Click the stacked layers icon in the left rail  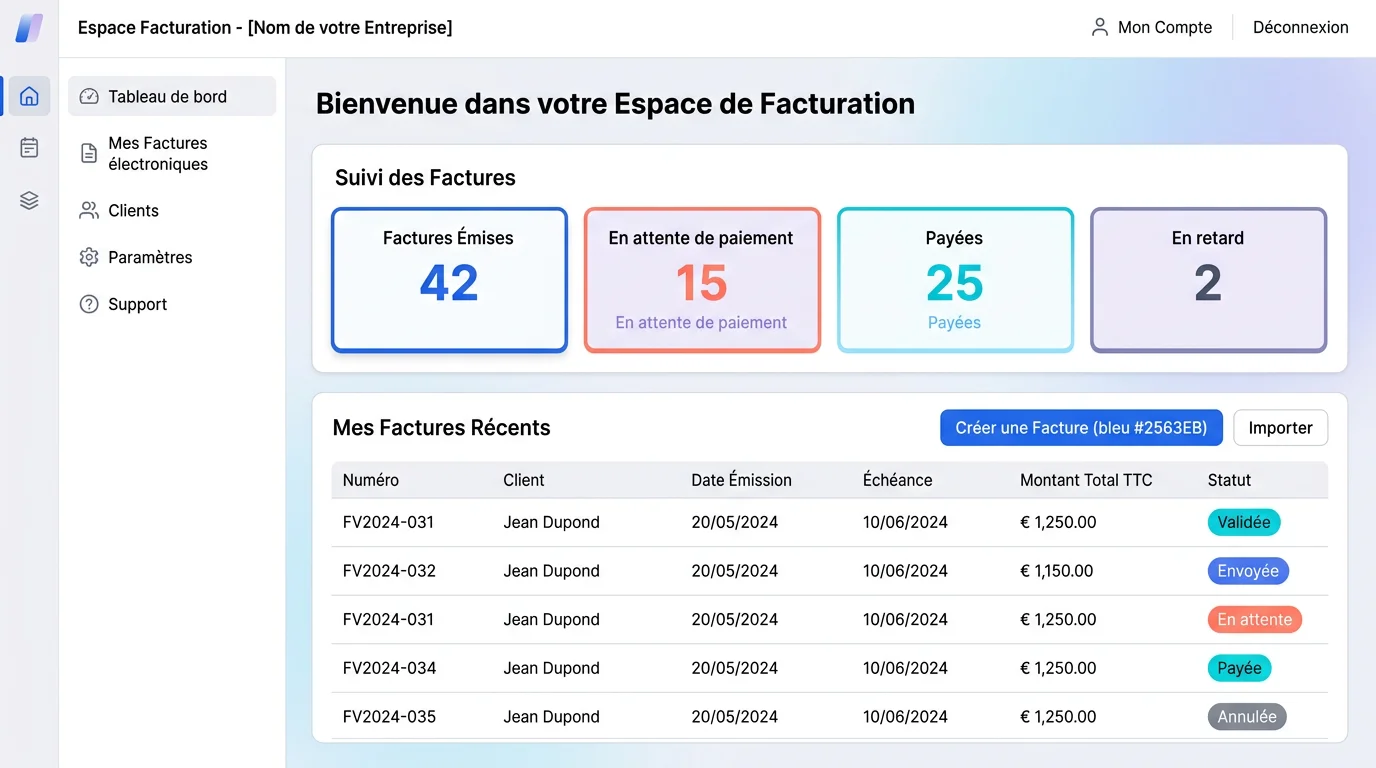tap(28, 199)
